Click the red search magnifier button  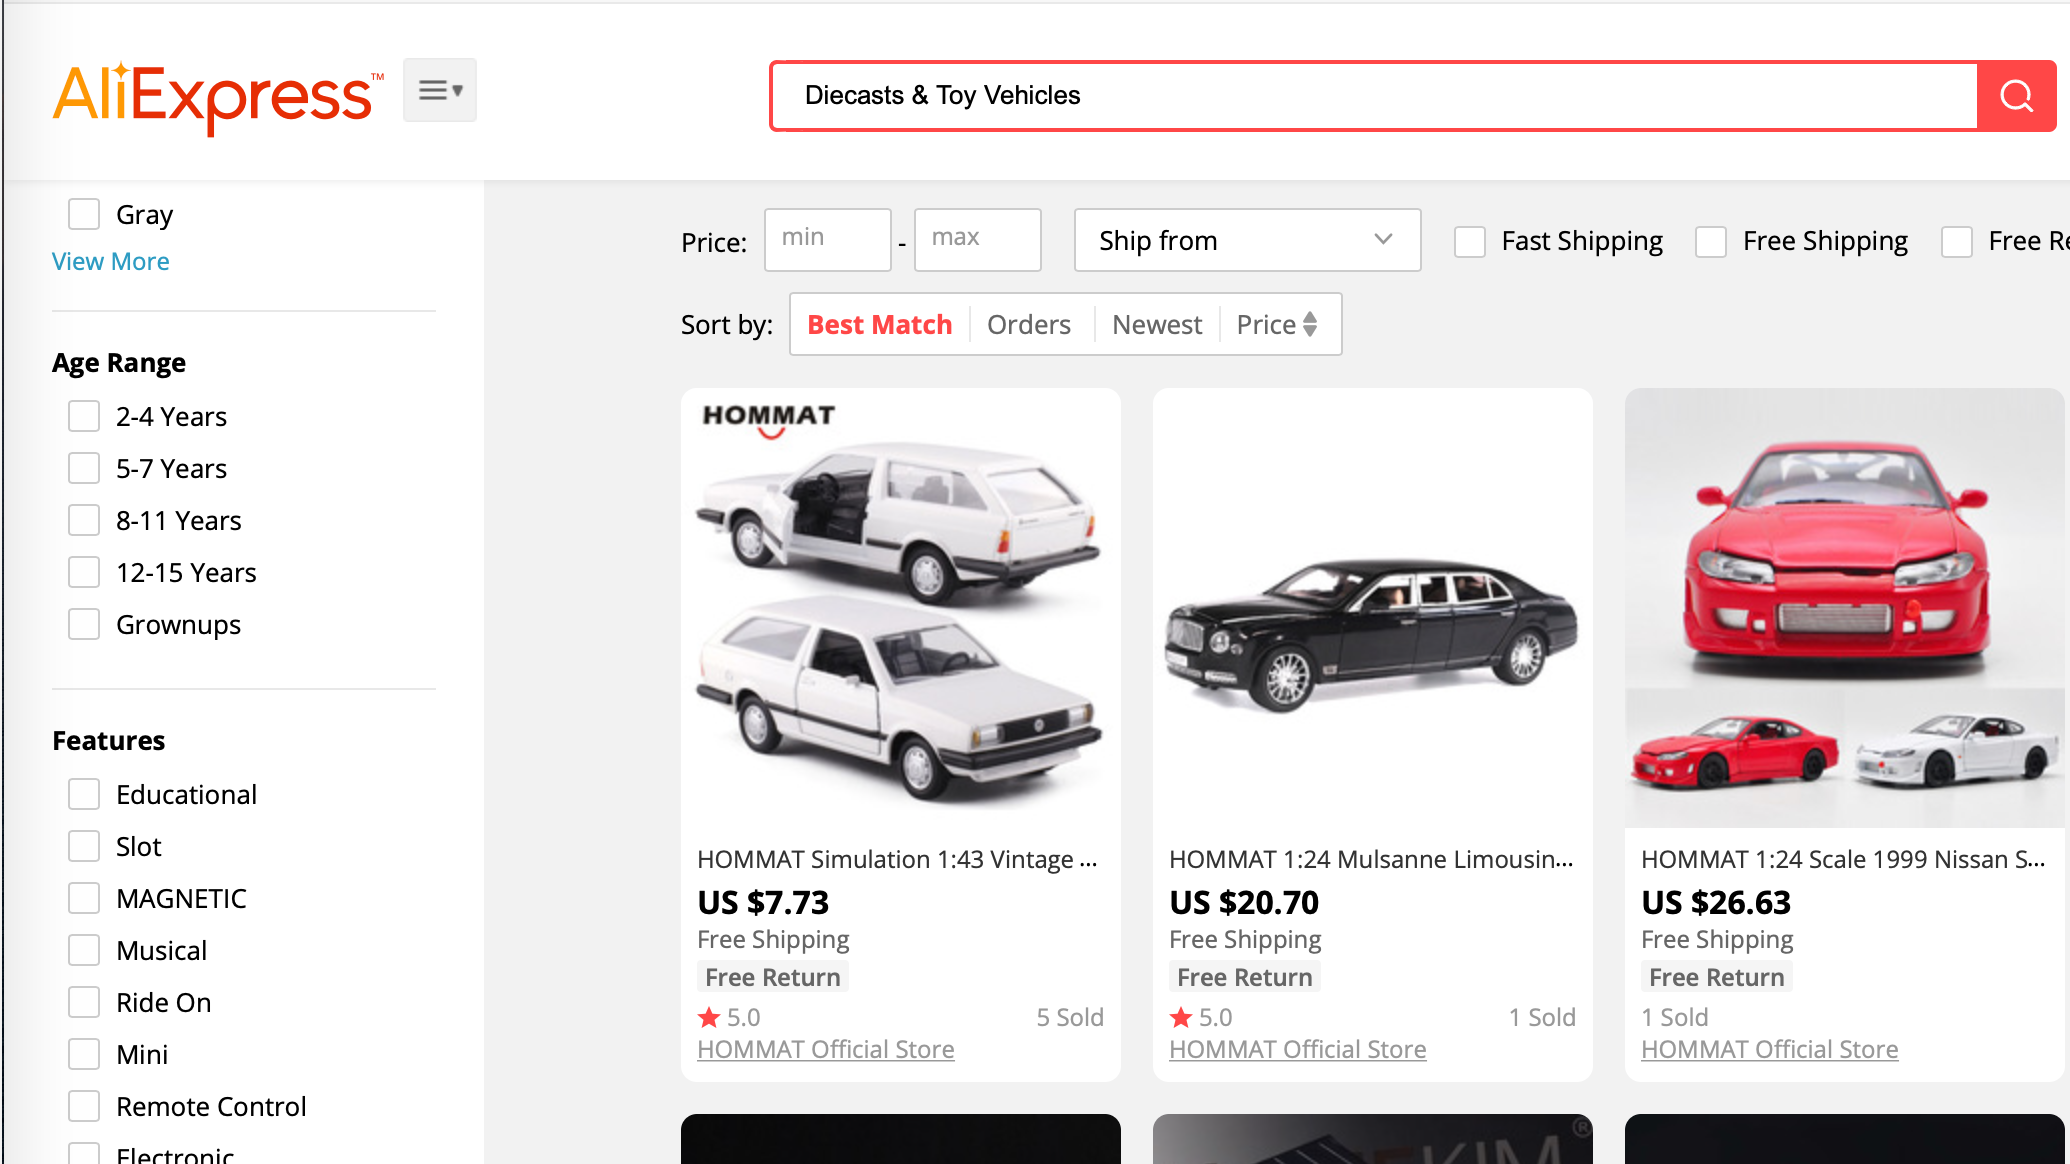pos(2015,96)
